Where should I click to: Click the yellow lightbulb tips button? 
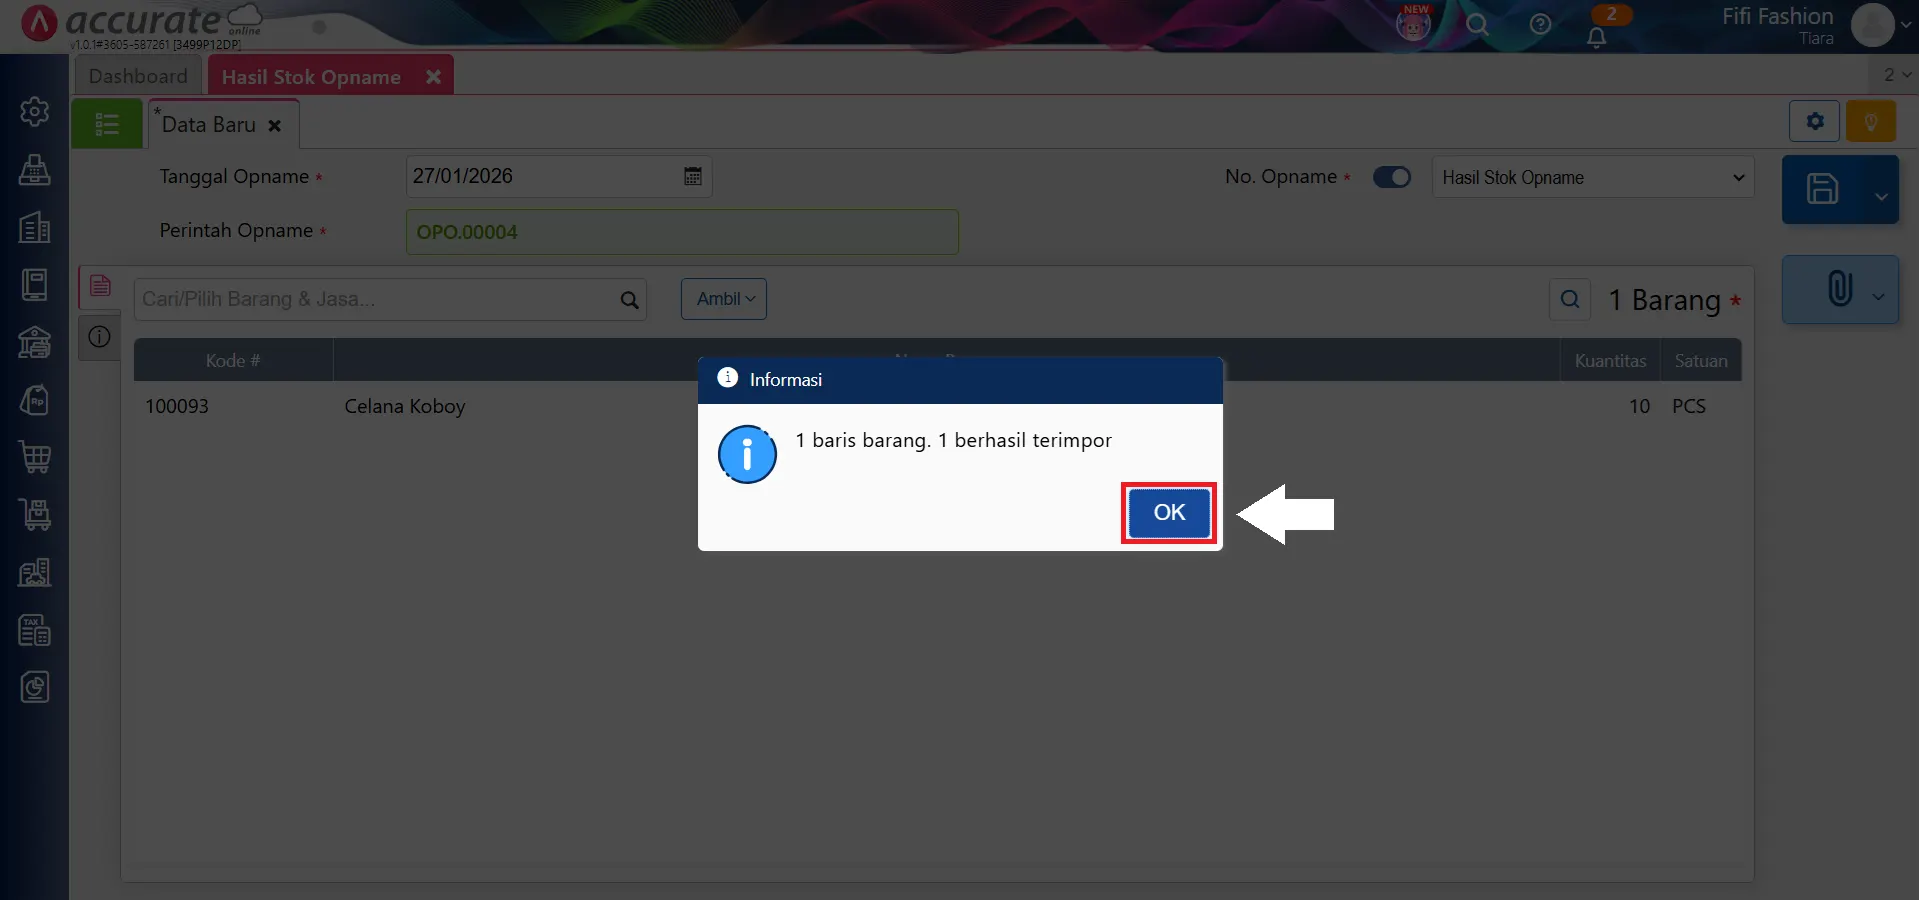(1870, 122)
